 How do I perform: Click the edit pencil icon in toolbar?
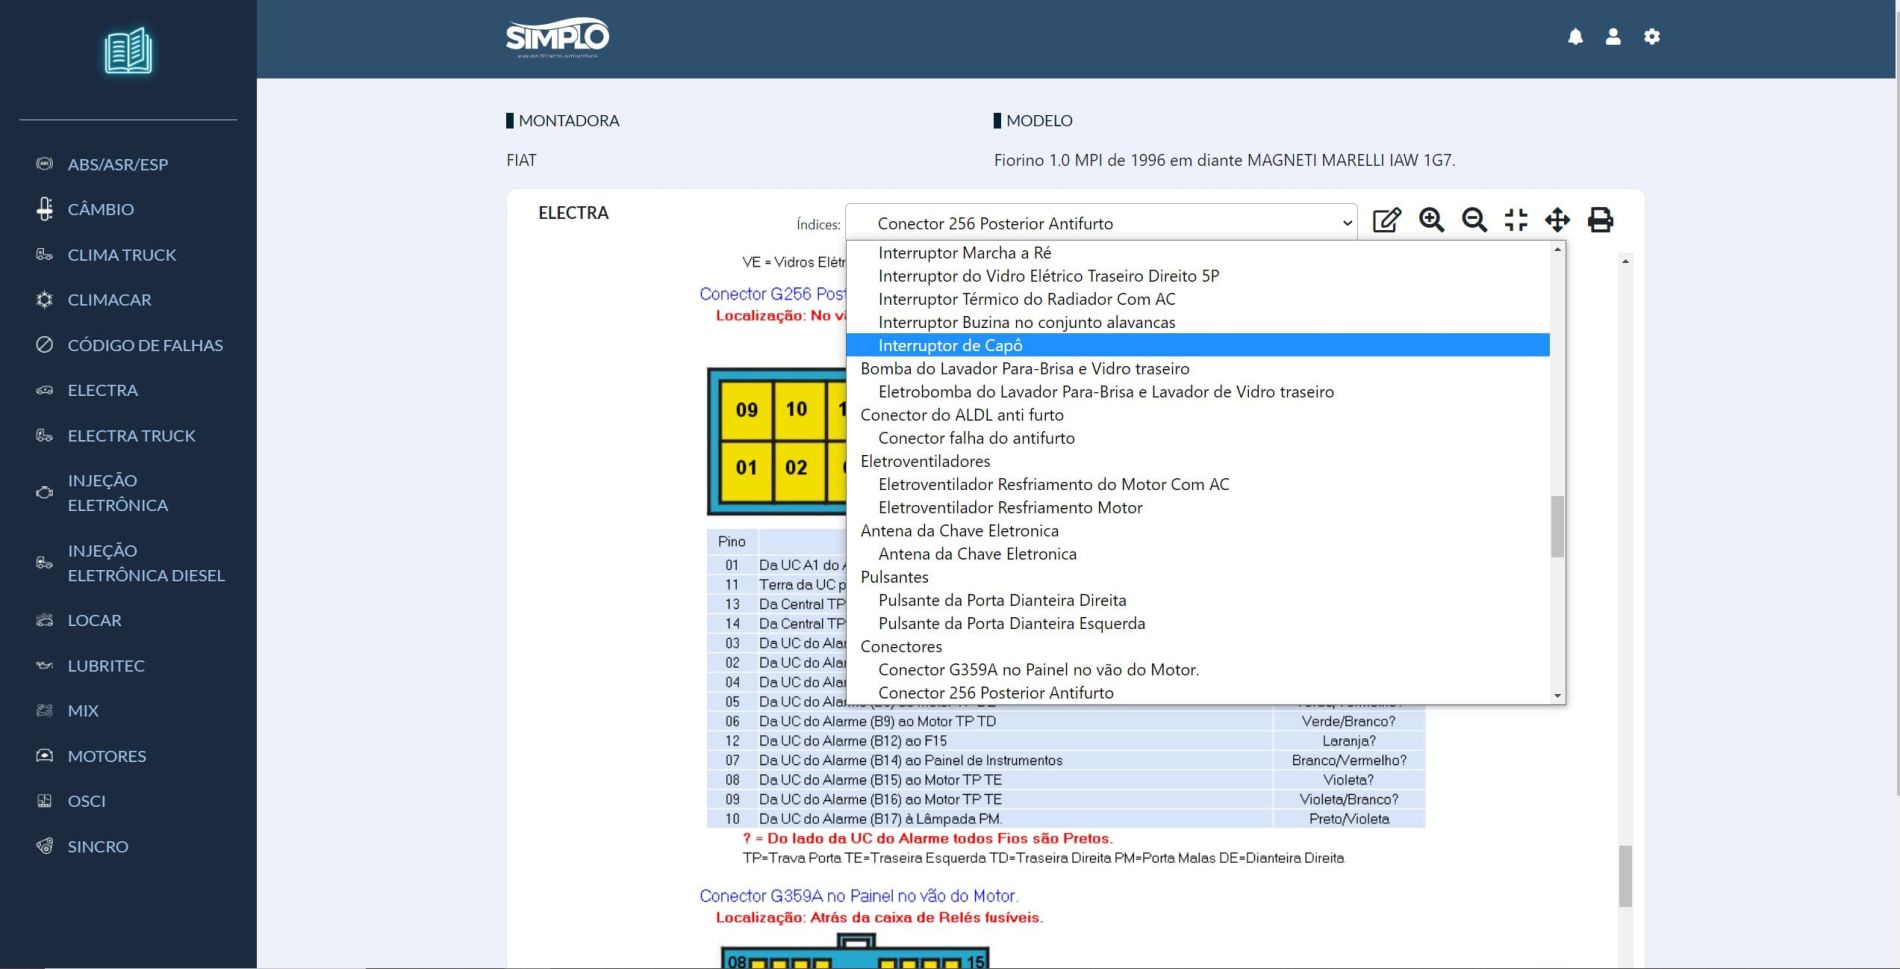pos(1386,220)
